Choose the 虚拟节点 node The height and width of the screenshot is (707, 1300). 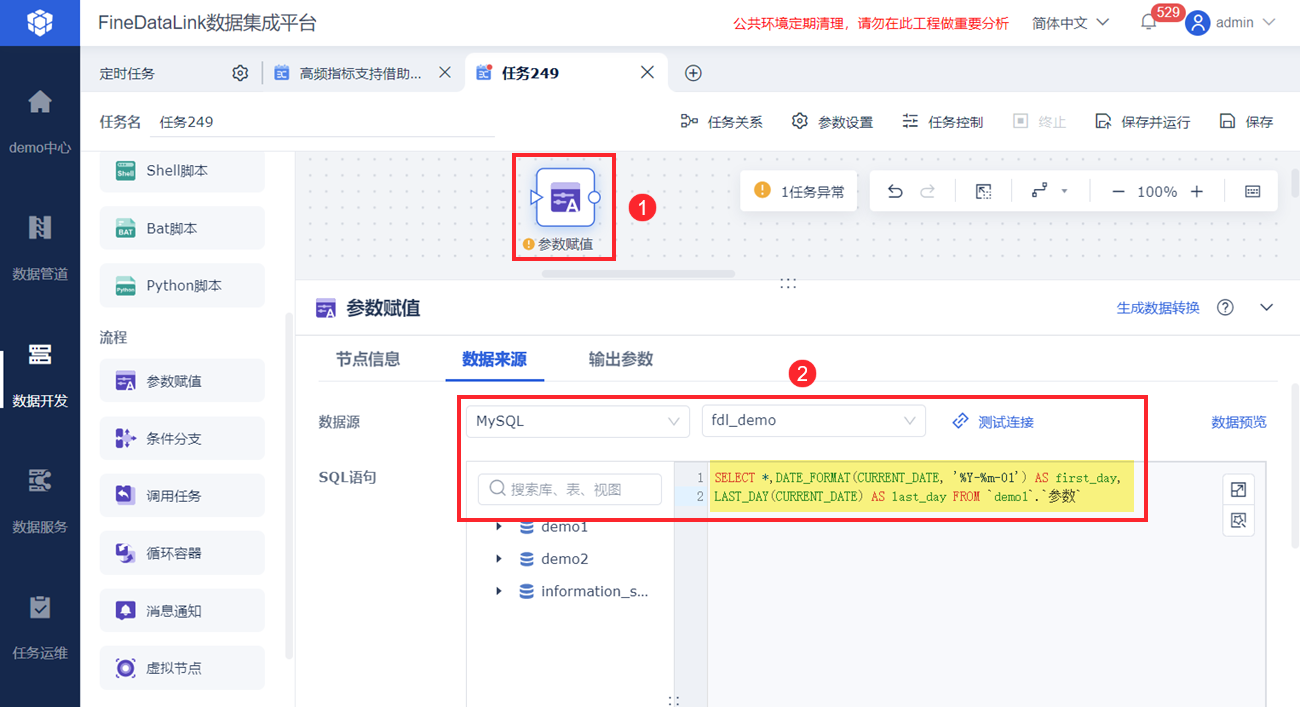[x=182, y=667]
